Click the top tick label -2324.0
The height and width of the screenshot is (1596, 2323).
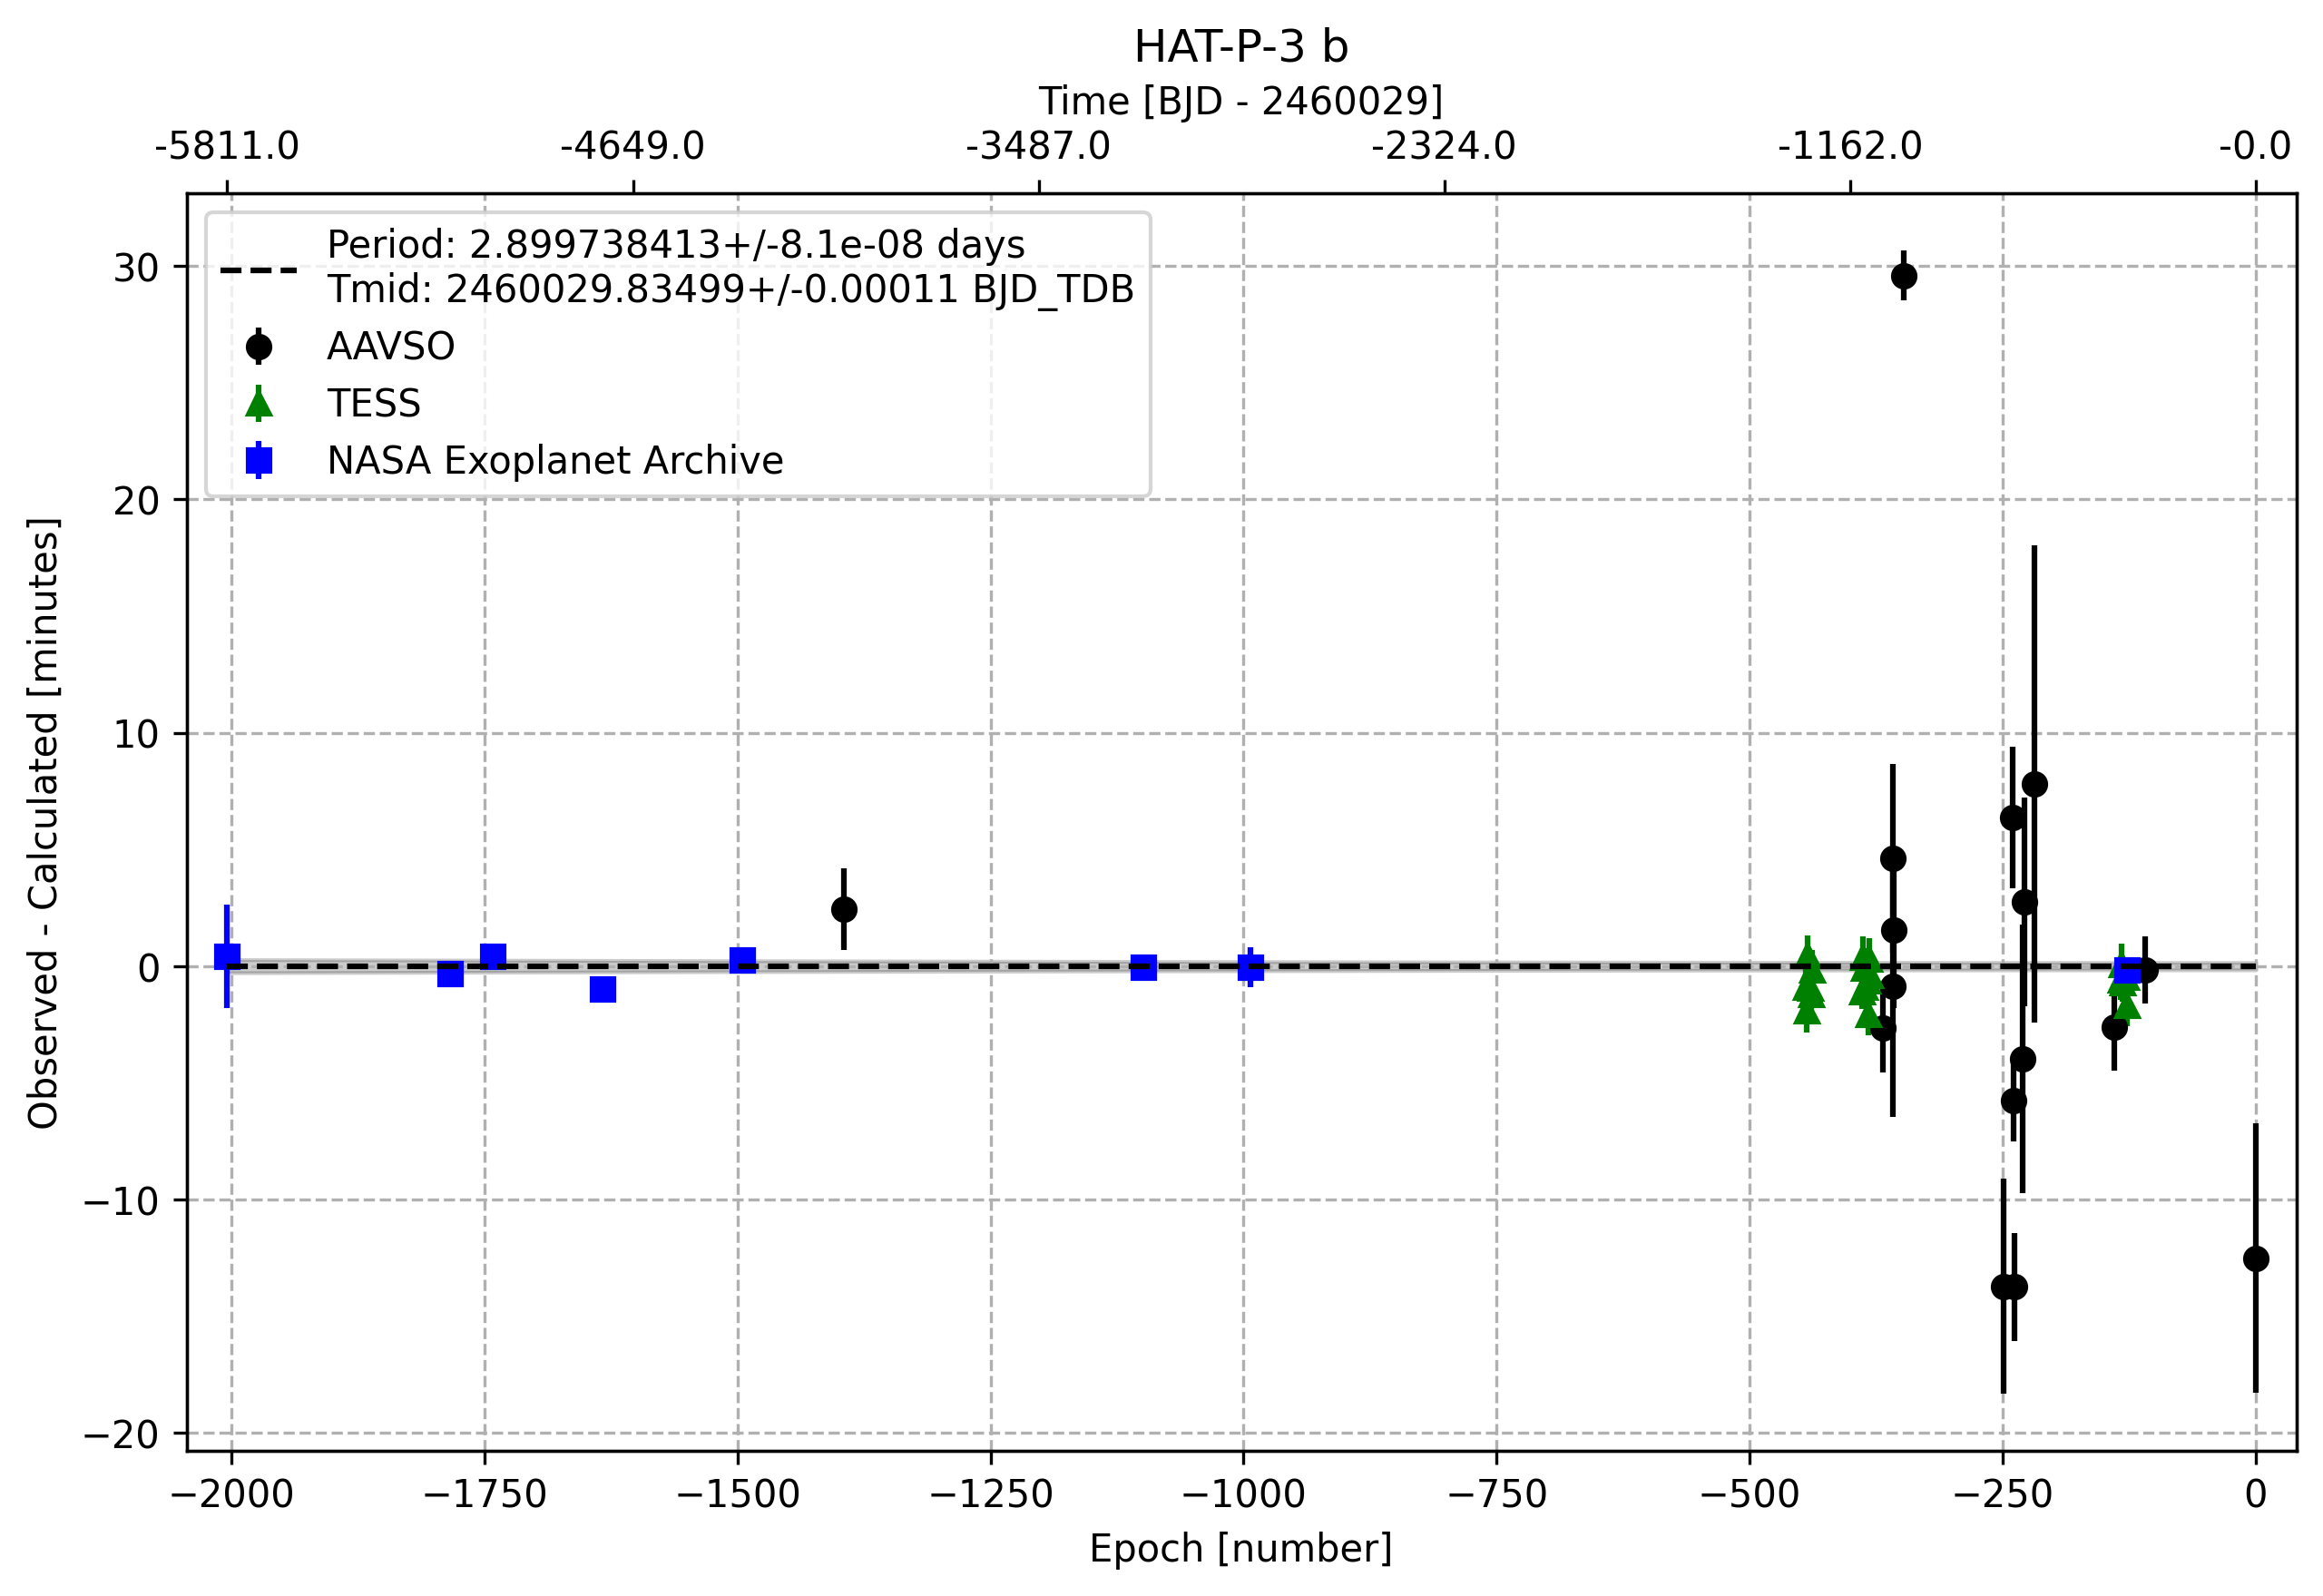[1444, 146]
